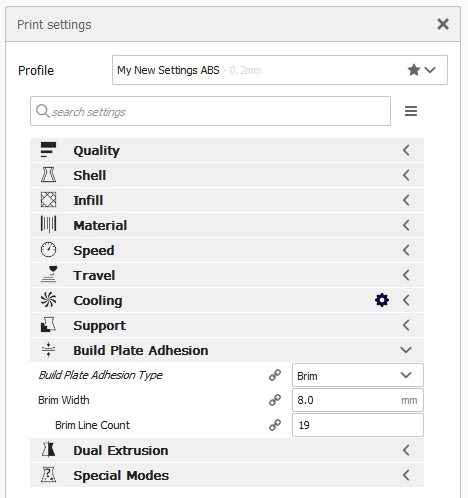Image resolution: width=468 pixels, height=498 pixels.
Task: Click the Infill pattern icon
Action: pyautogui.click(x=48, y=200)
